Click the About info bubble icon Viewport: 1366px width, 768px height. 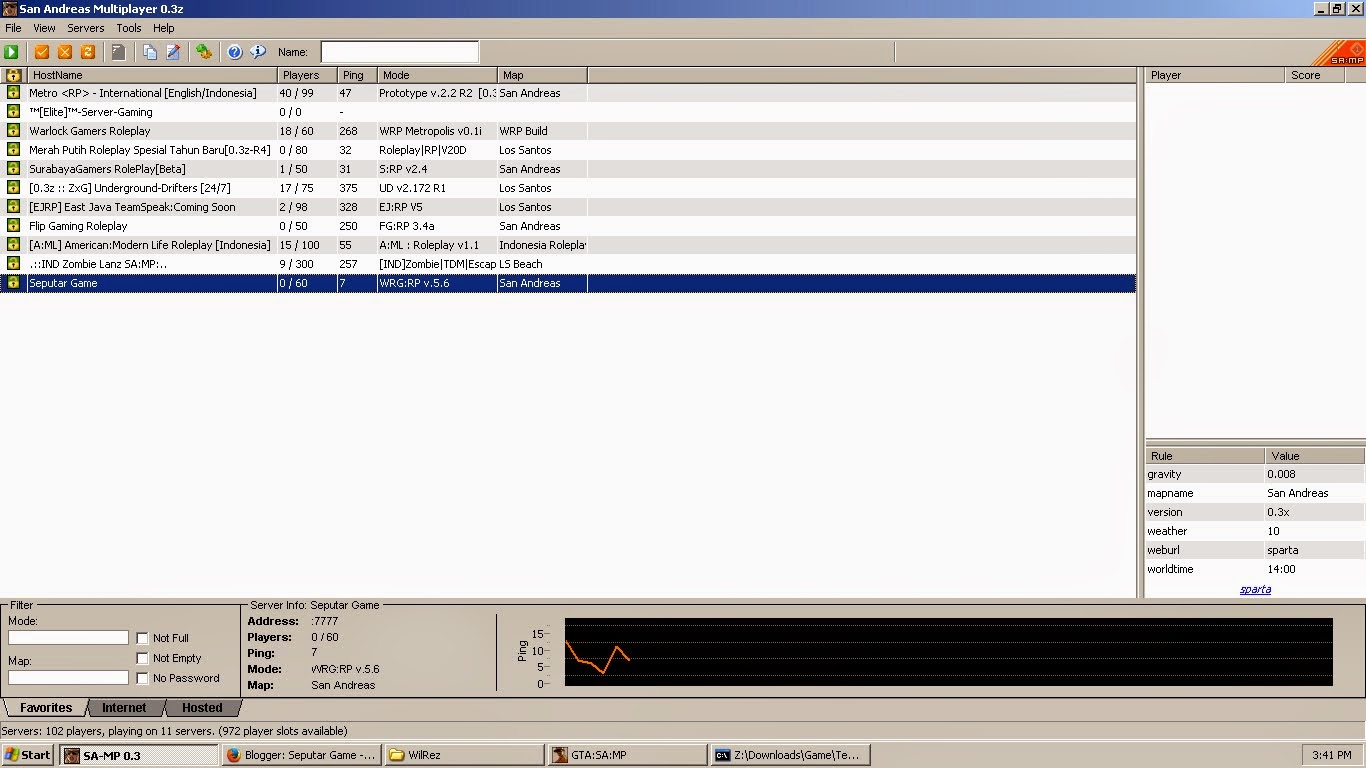[258, 52]
